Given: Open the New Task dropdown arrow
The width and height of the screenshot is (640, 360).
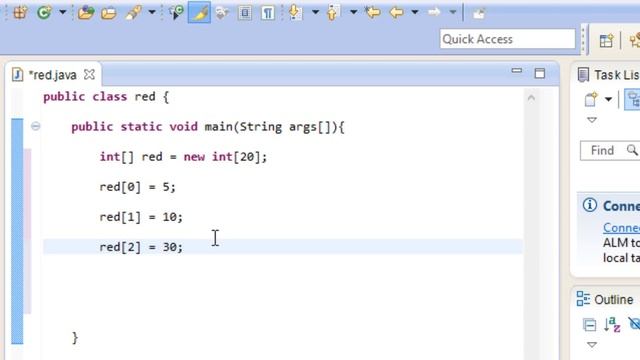Looking at the screenshot, I should (x=608, y=99).
